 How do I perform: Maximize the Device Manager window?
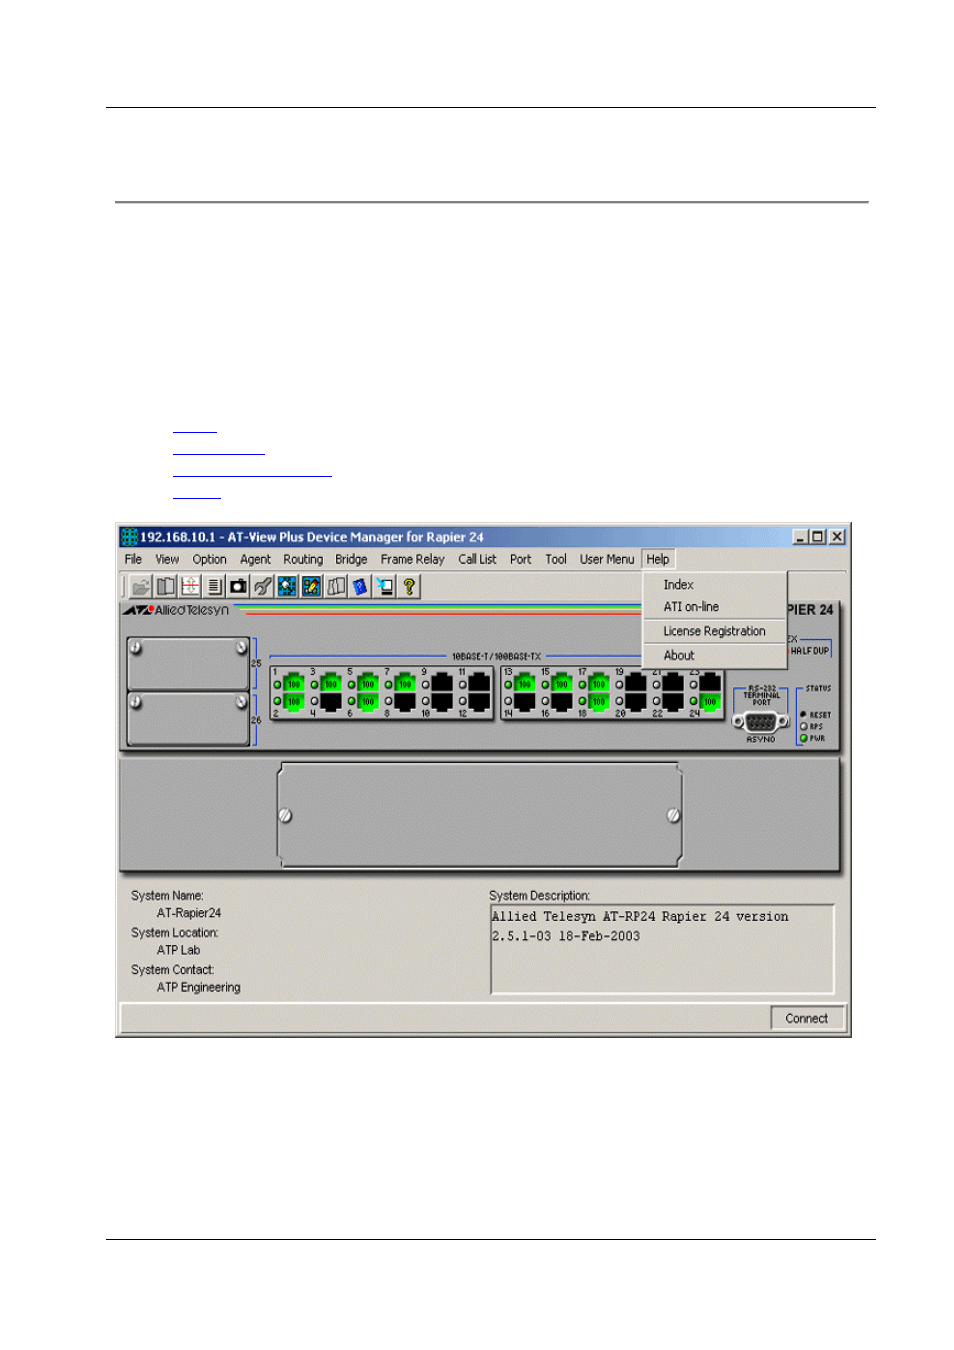(x=817, y=537)
